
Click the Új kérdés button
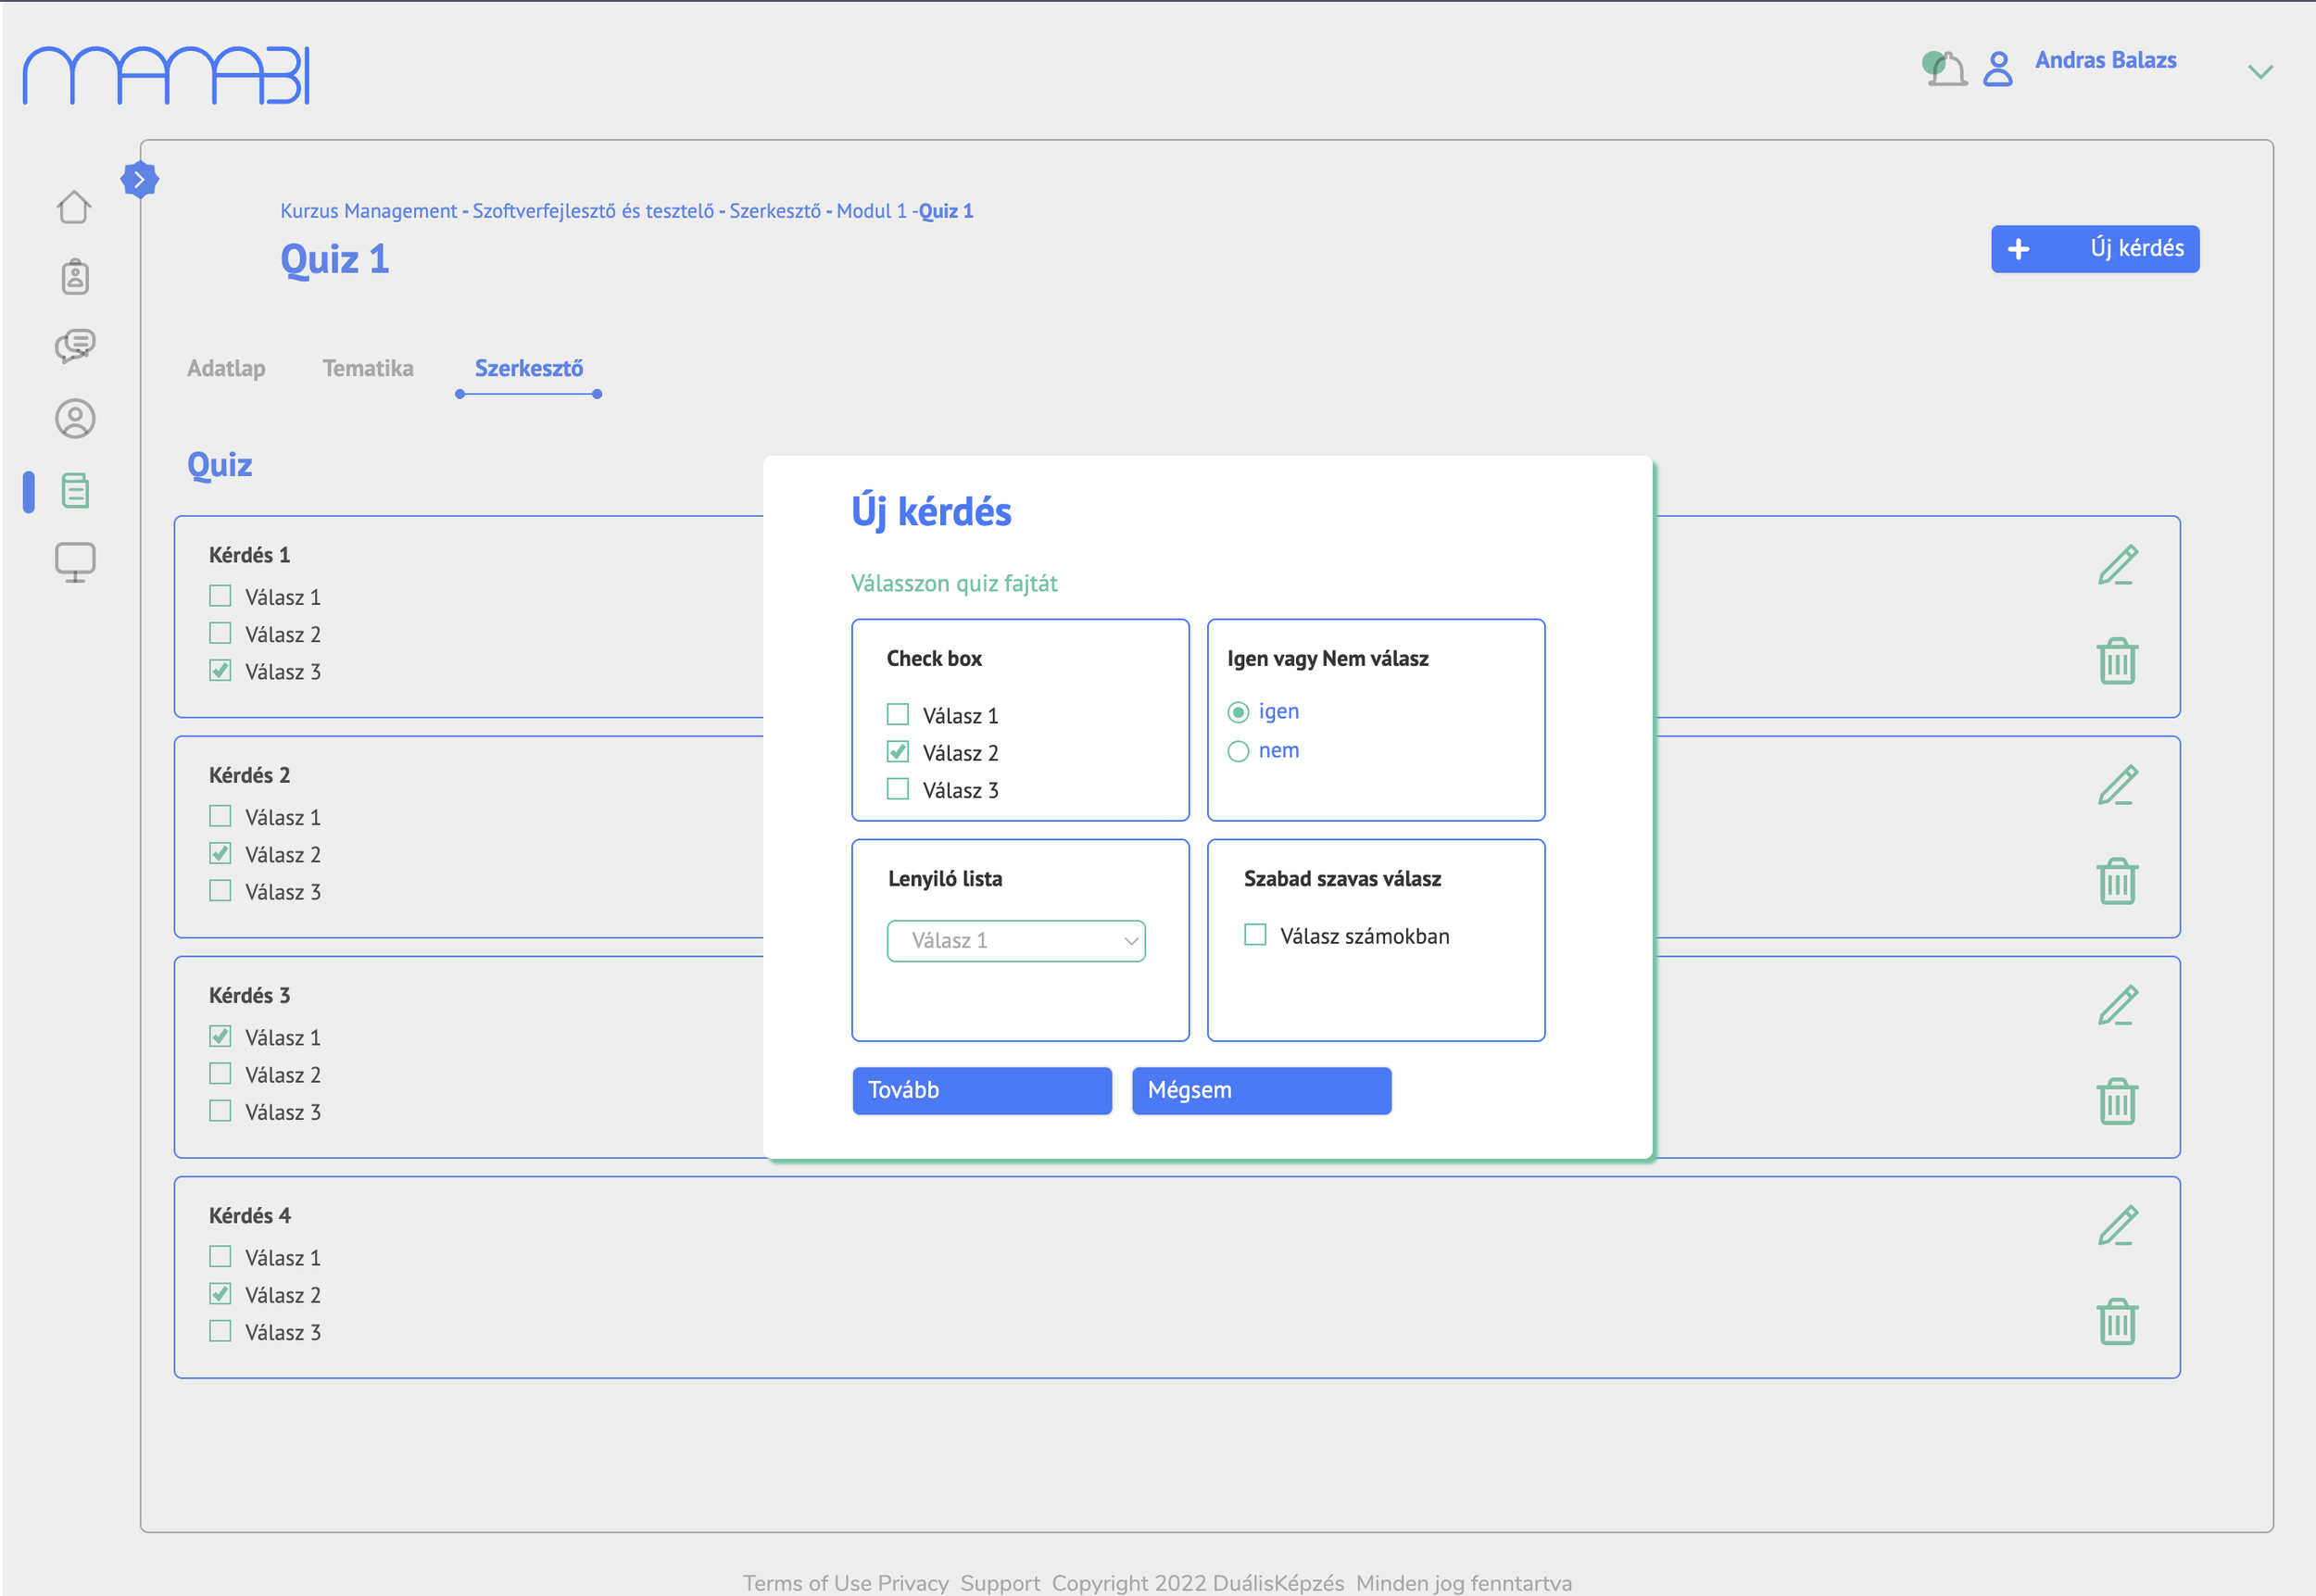pos(2095,248)
